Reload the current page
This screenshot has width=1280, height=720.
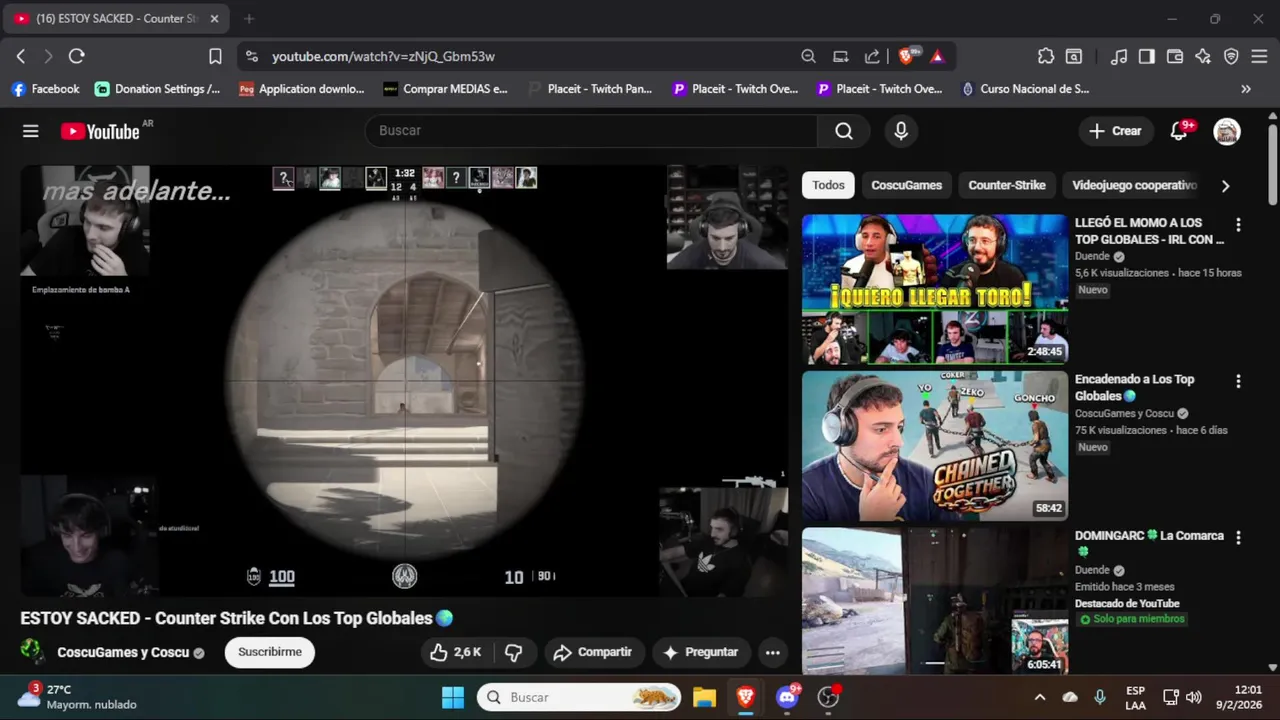(x=76, y=56)
